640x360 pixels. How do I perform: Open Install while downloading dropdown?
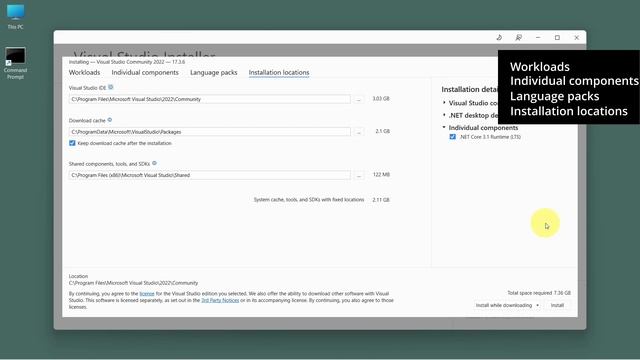coord(507,305)
